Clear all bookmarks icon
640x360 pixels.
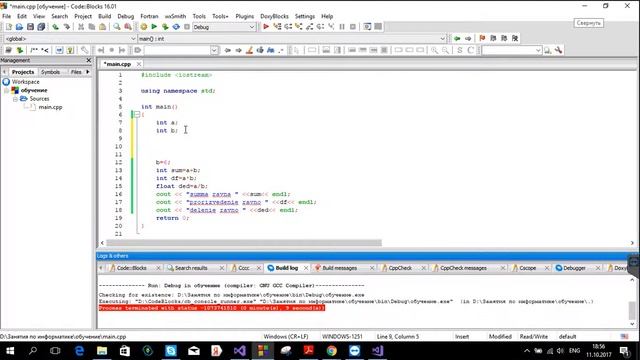click(515, 38)
